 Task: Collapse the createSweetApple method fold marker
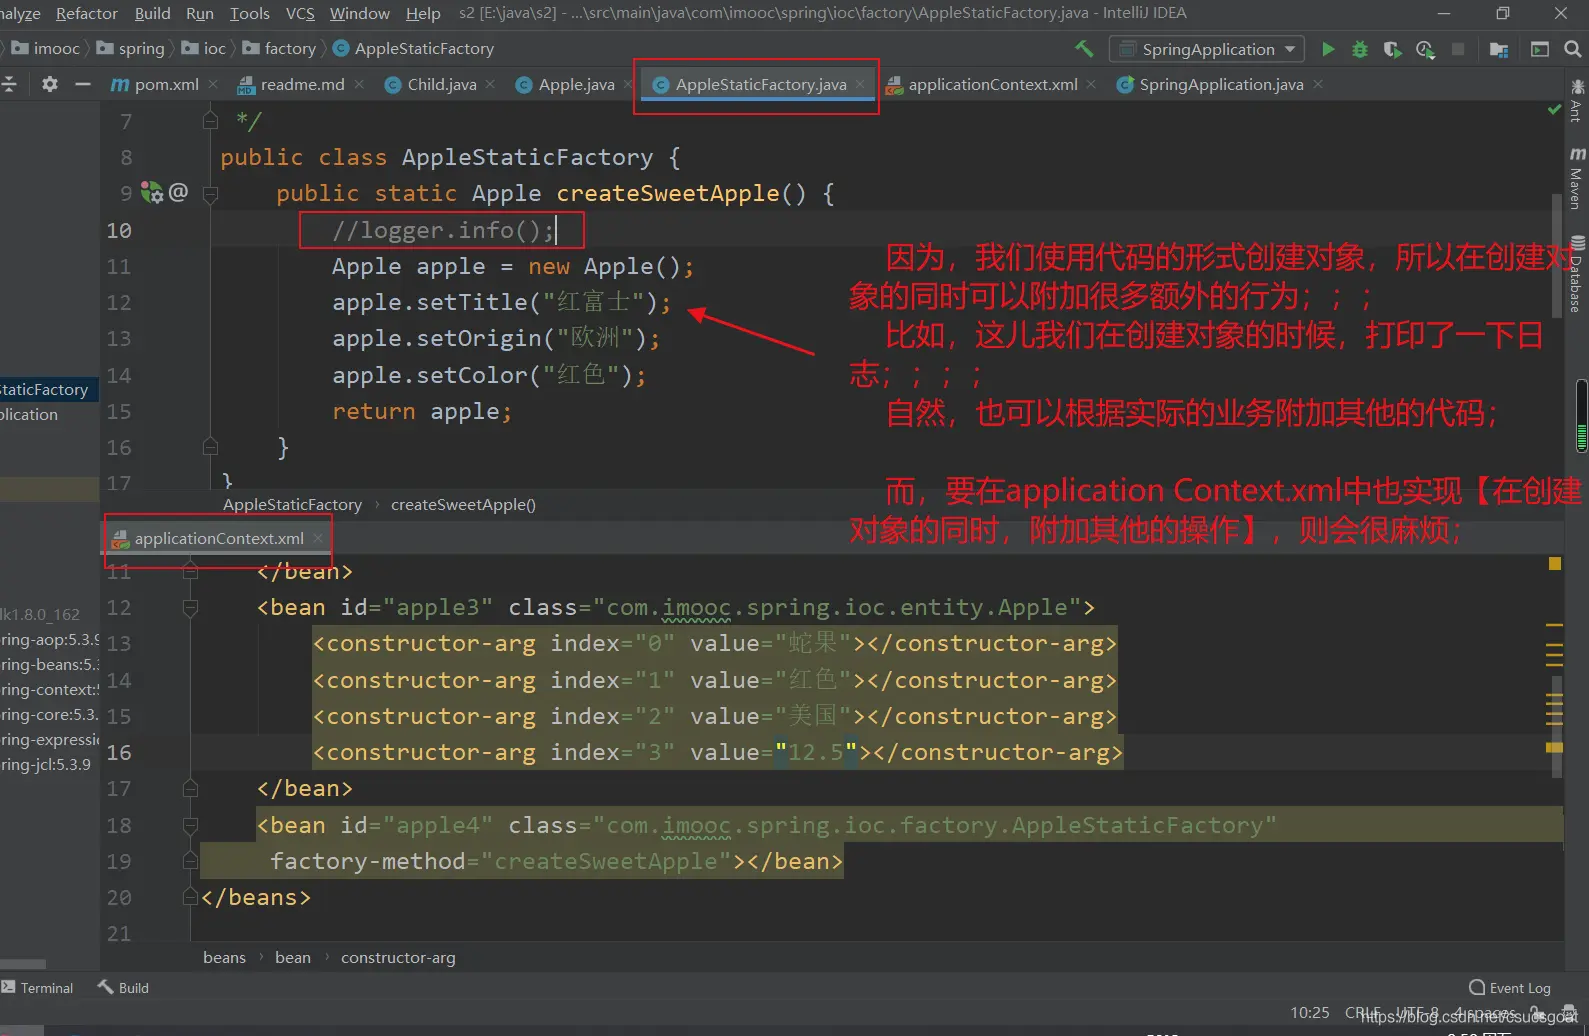[210, 194]
